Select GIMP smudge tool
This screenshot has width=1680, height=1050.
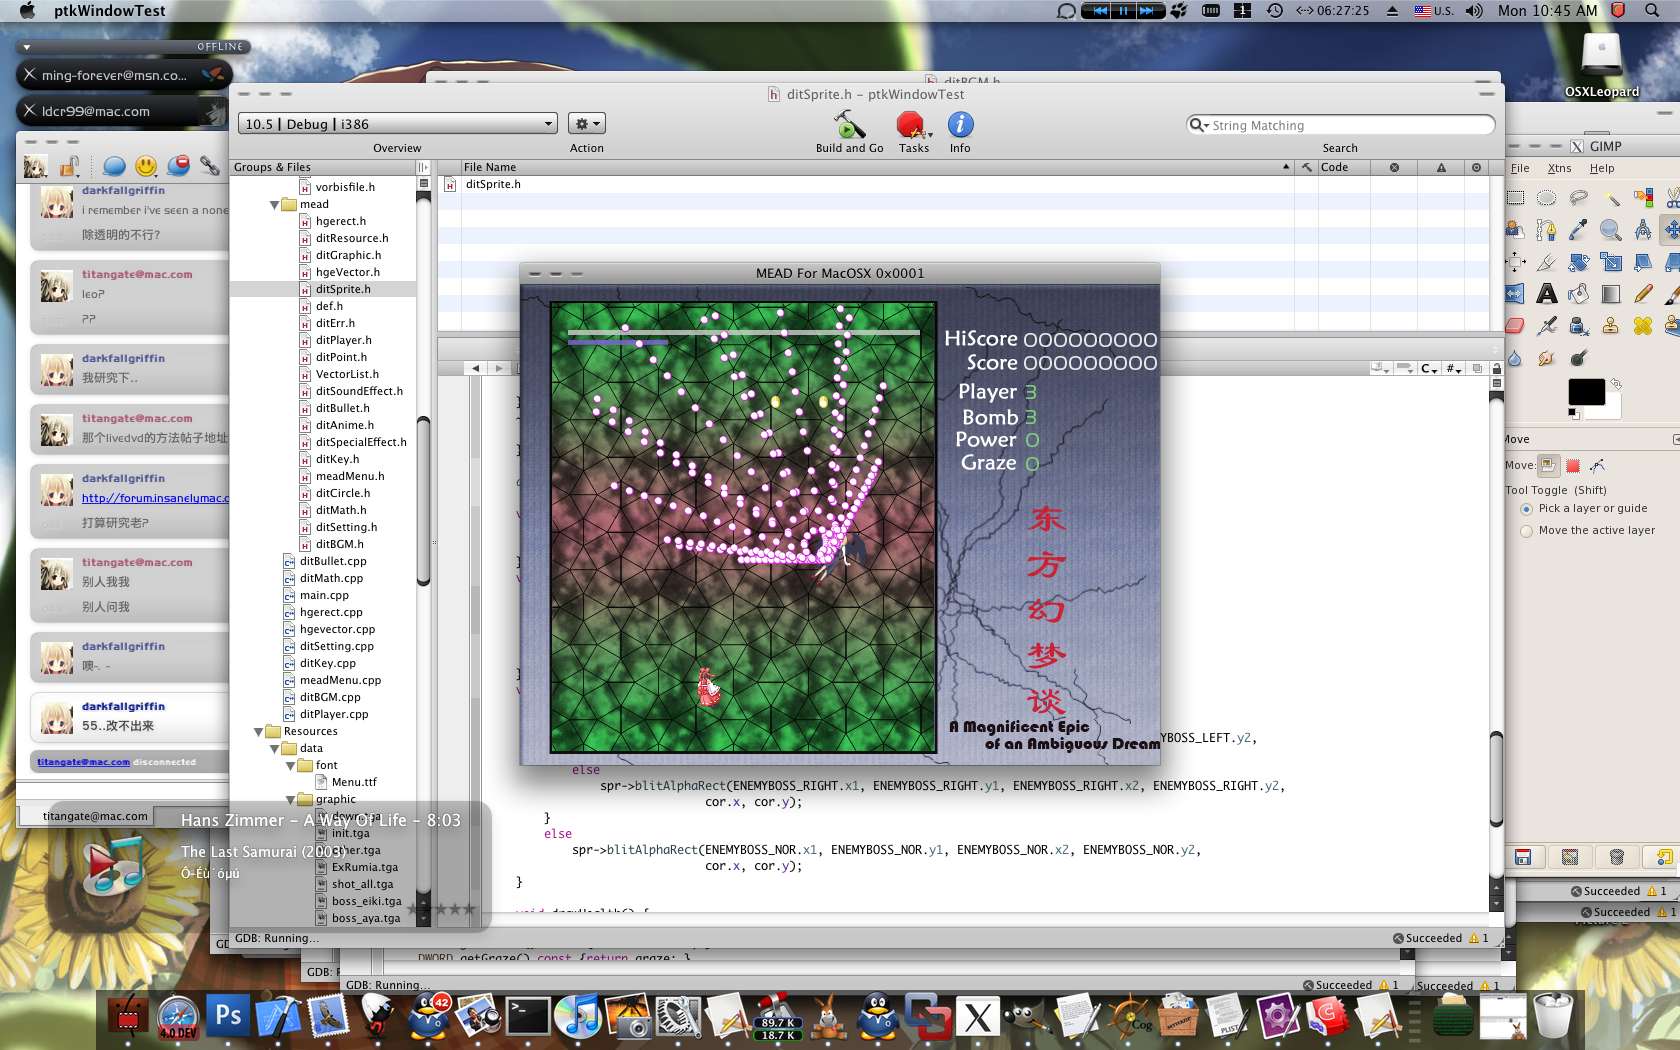[x=1547, y=358]
